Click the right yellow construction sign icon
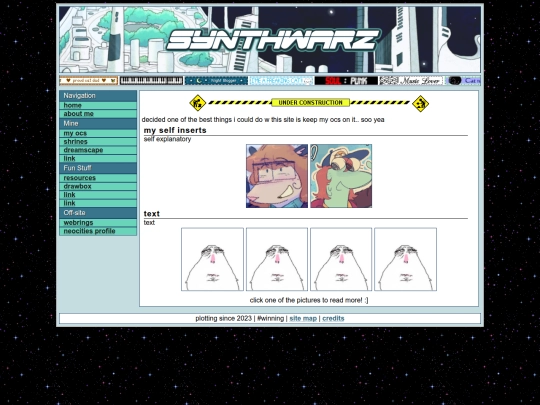 420,104
